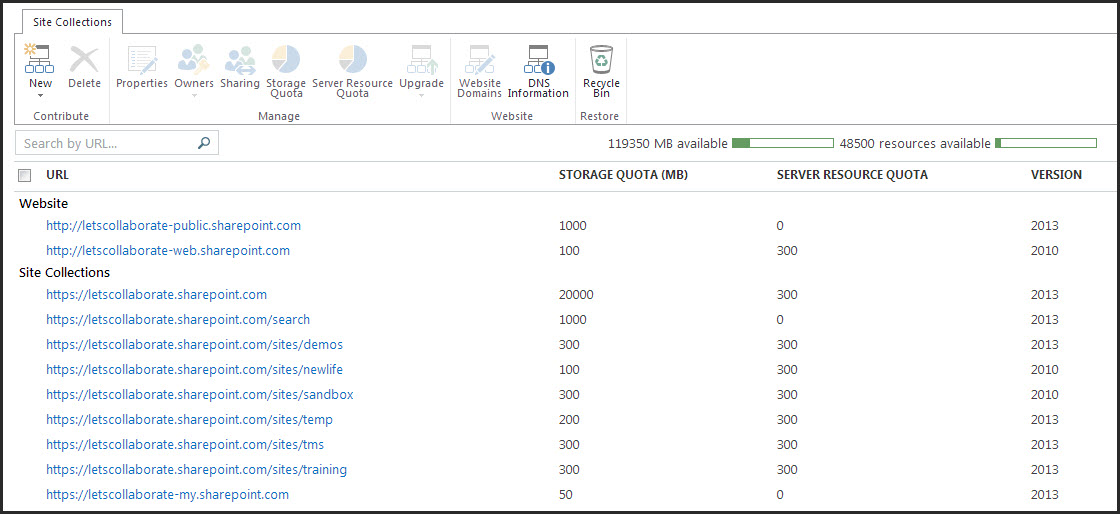
Task: Click the New site collection icon
Action: (40, 61)
